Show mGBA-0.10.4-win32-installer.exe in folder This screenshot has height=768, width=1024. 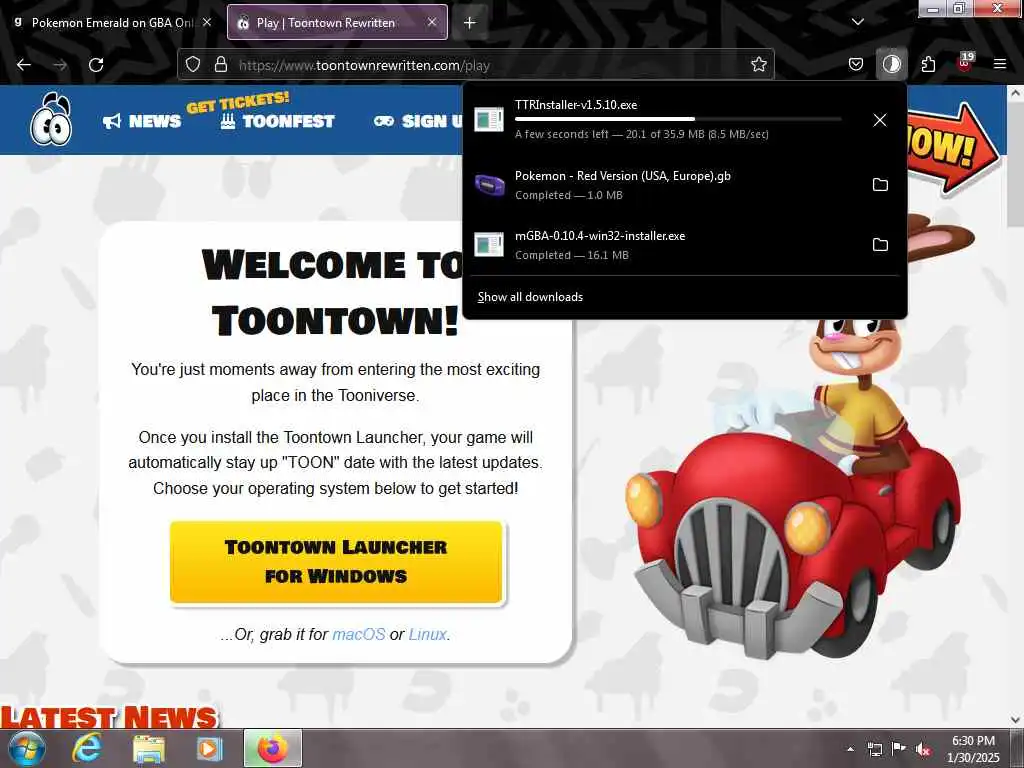point(880,245)
